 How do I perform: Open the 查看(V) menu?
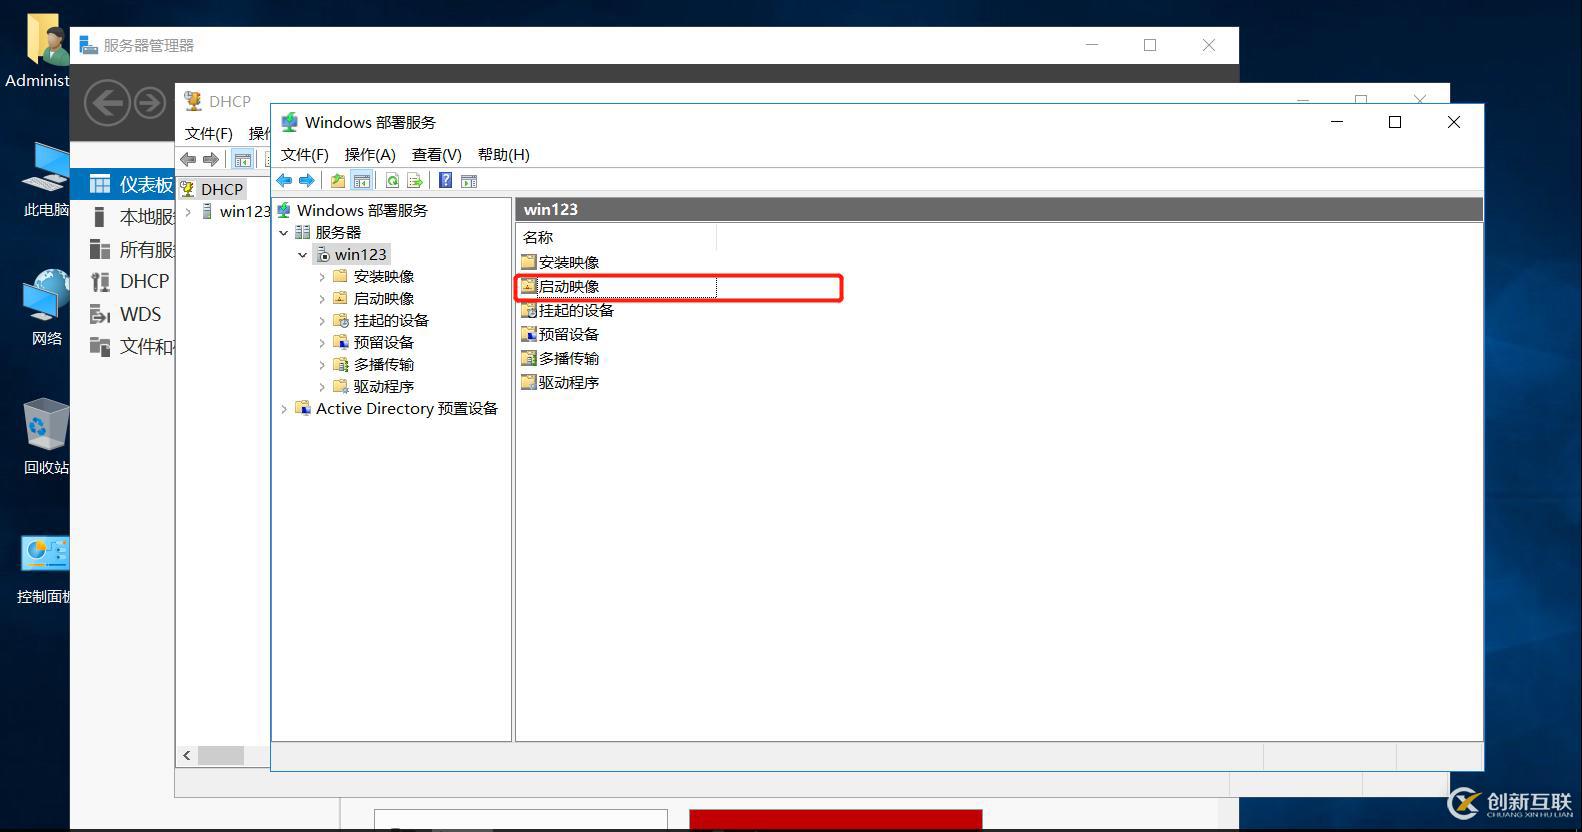click(437, 154)
